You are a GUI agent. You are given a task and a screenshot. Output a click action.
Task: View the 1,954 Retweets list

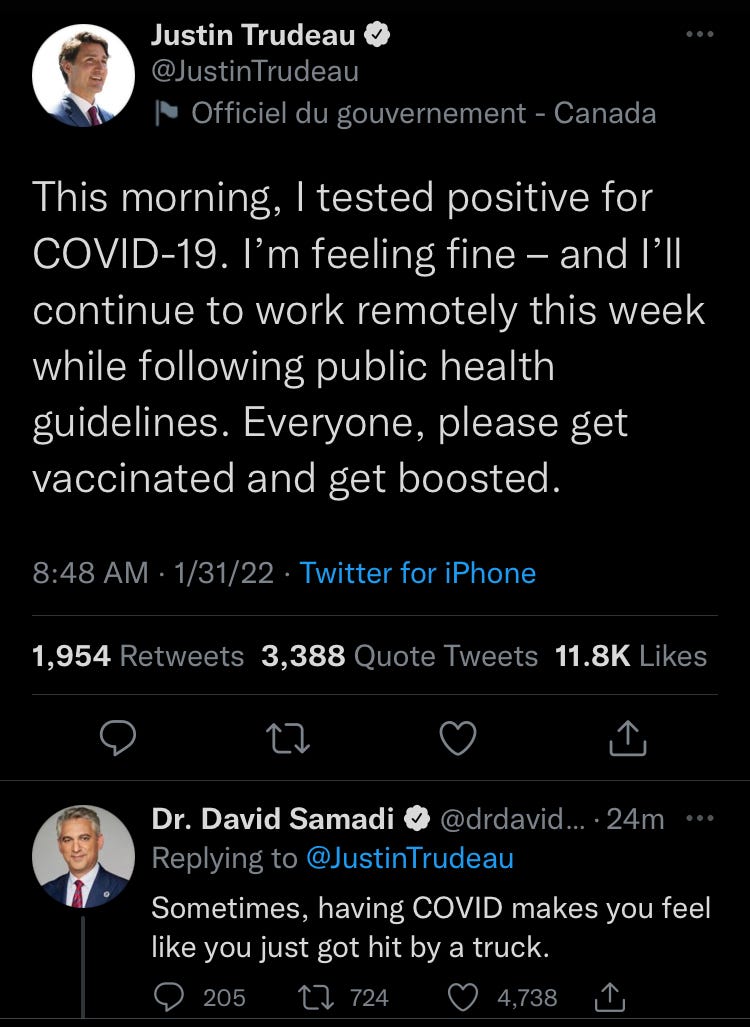pyautogui.click(x=138, y=656)
